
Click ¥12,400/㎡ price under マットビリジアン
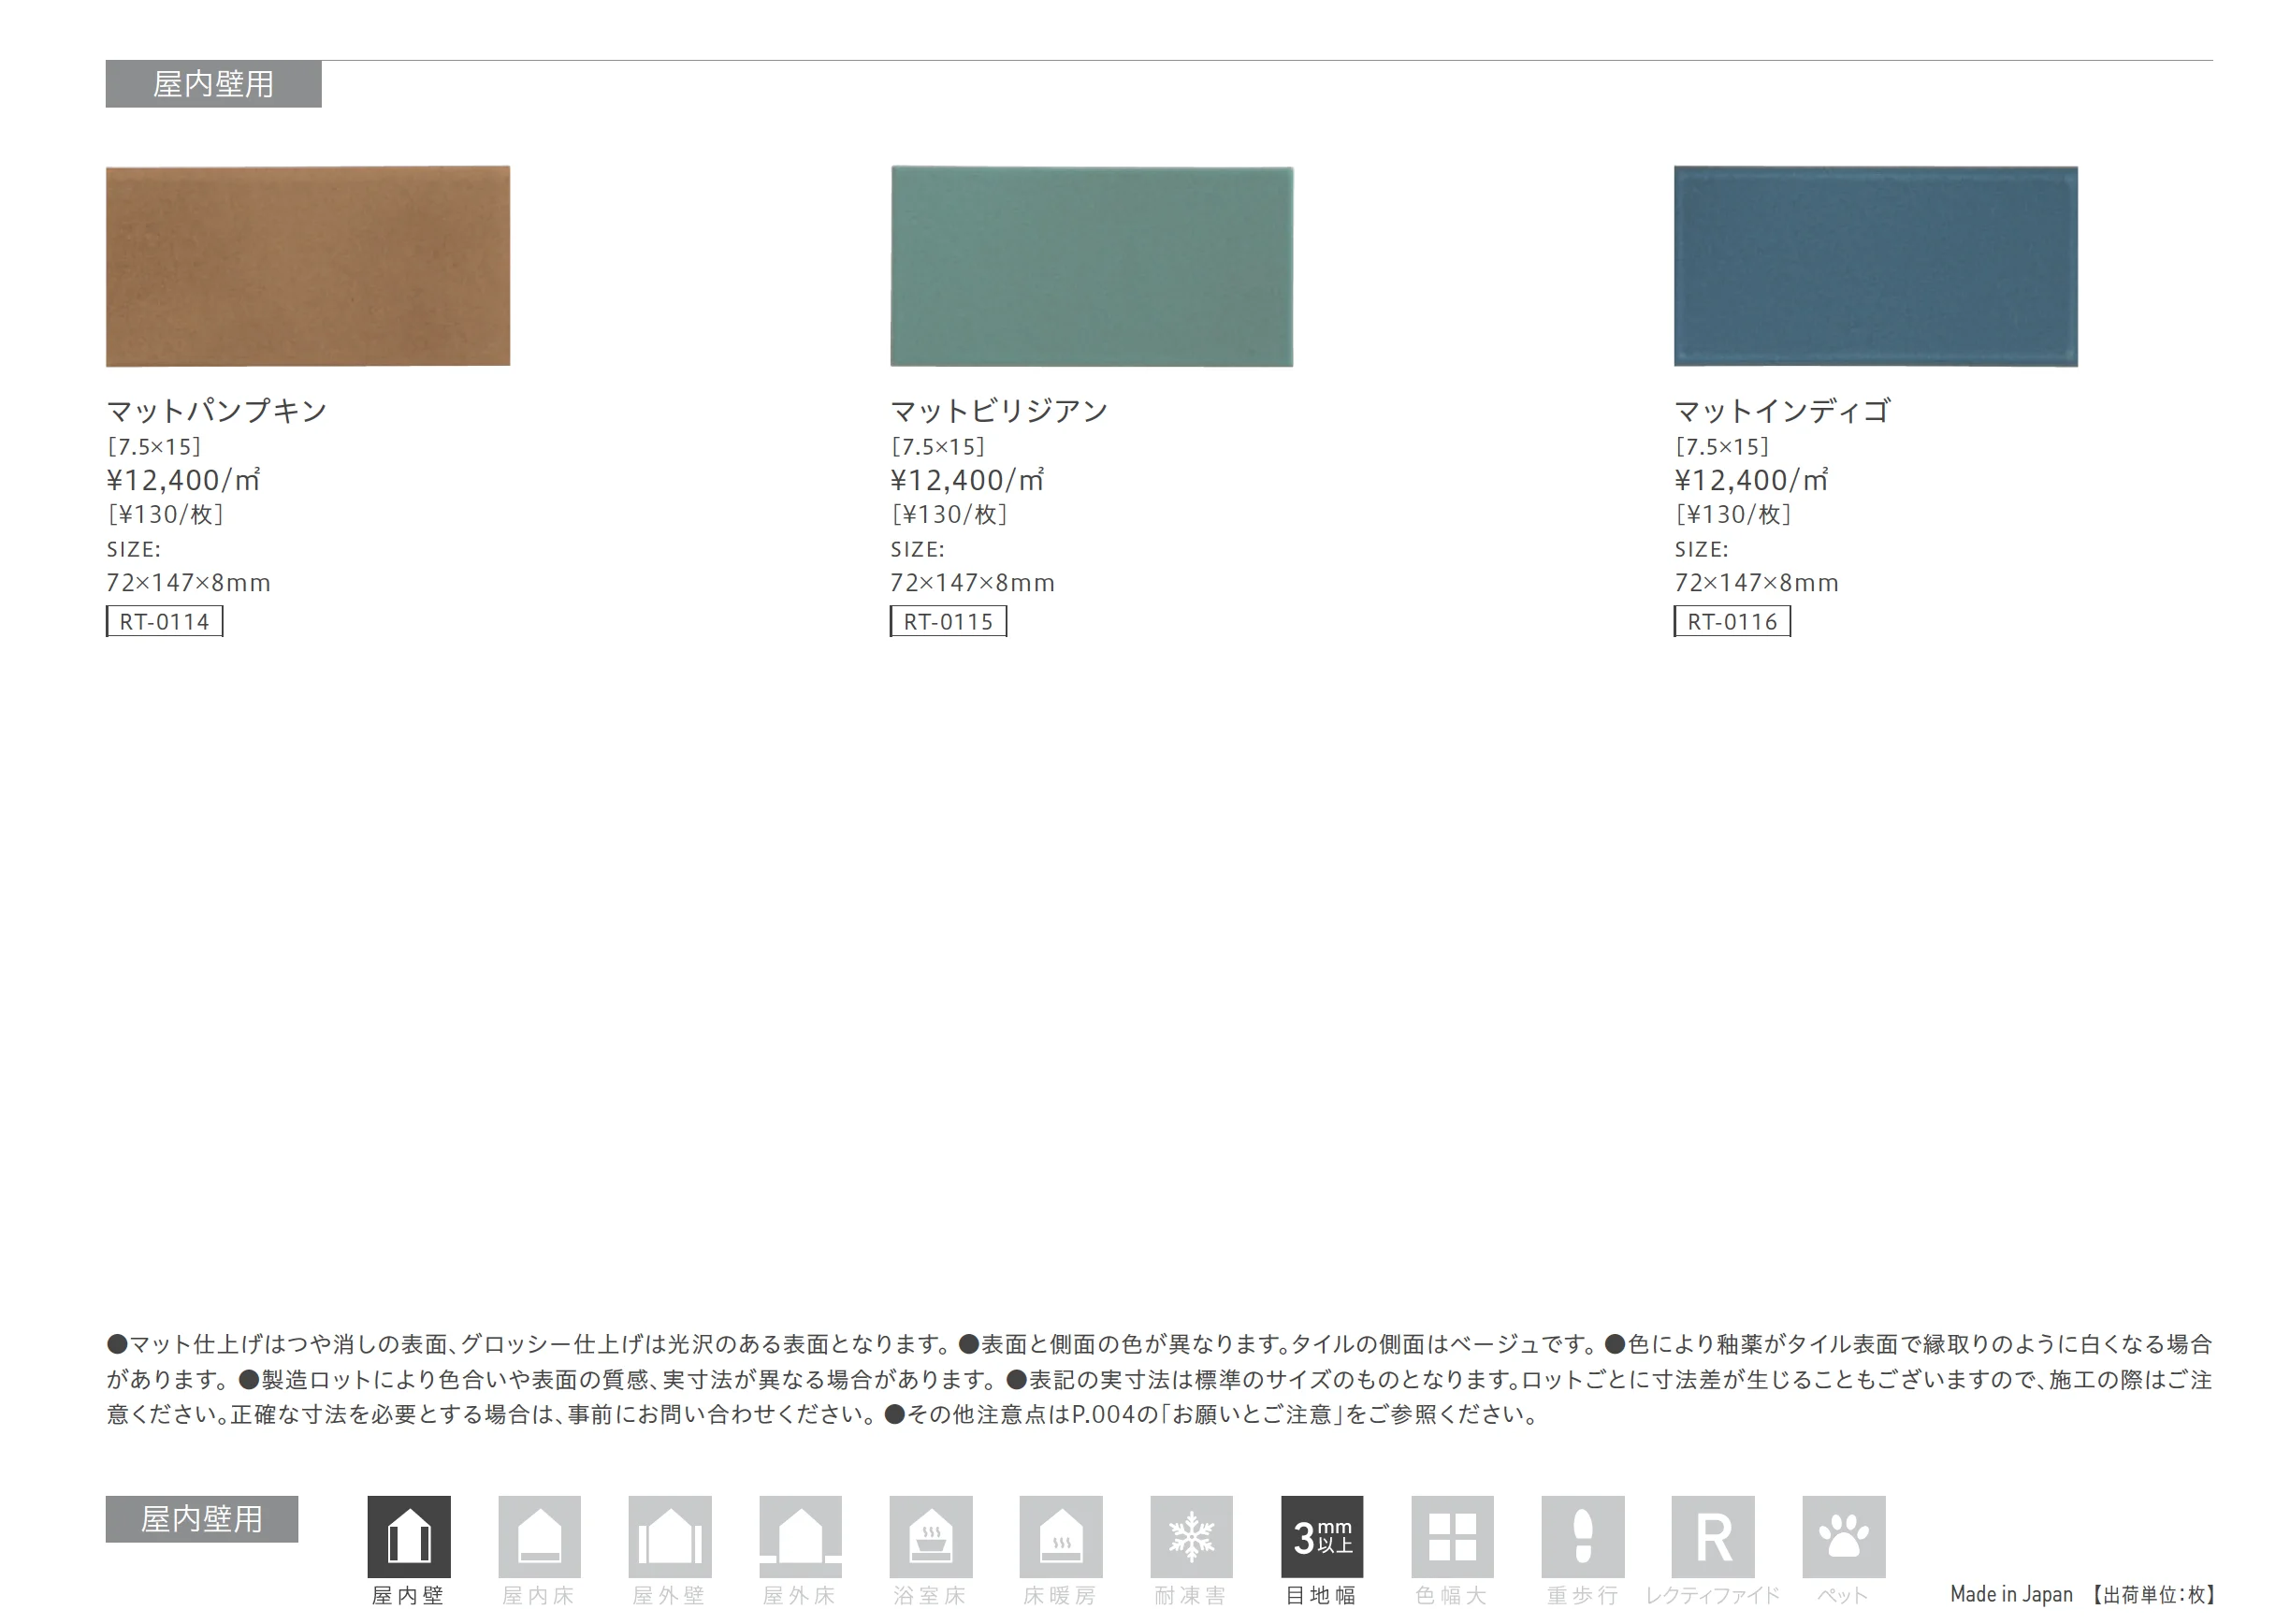click(x=968, y=480)
